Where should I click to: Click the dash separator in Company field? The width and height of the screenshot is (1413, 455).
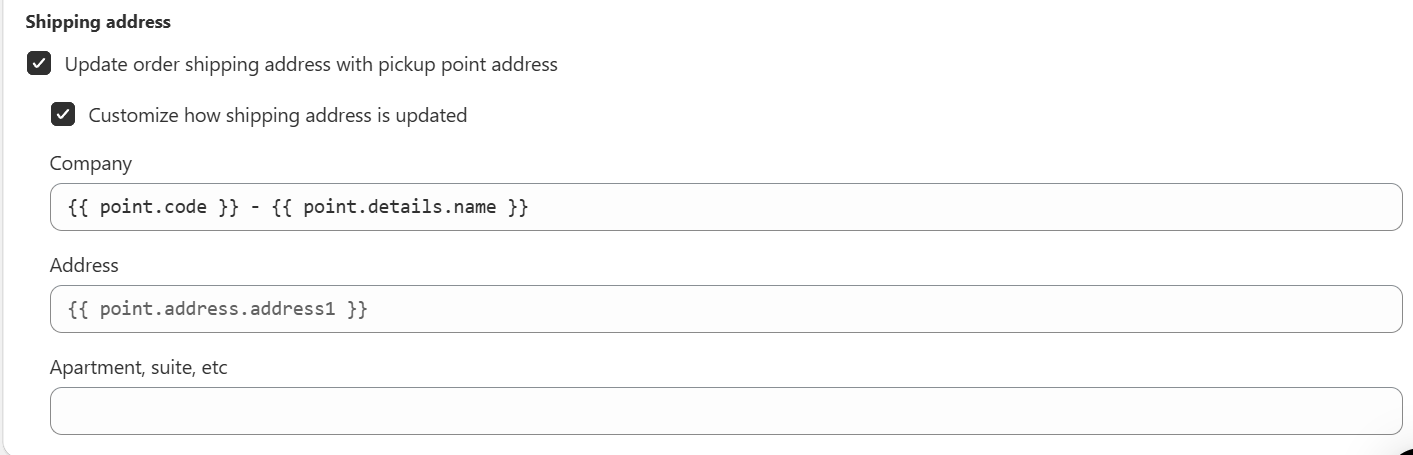[256, 207]
